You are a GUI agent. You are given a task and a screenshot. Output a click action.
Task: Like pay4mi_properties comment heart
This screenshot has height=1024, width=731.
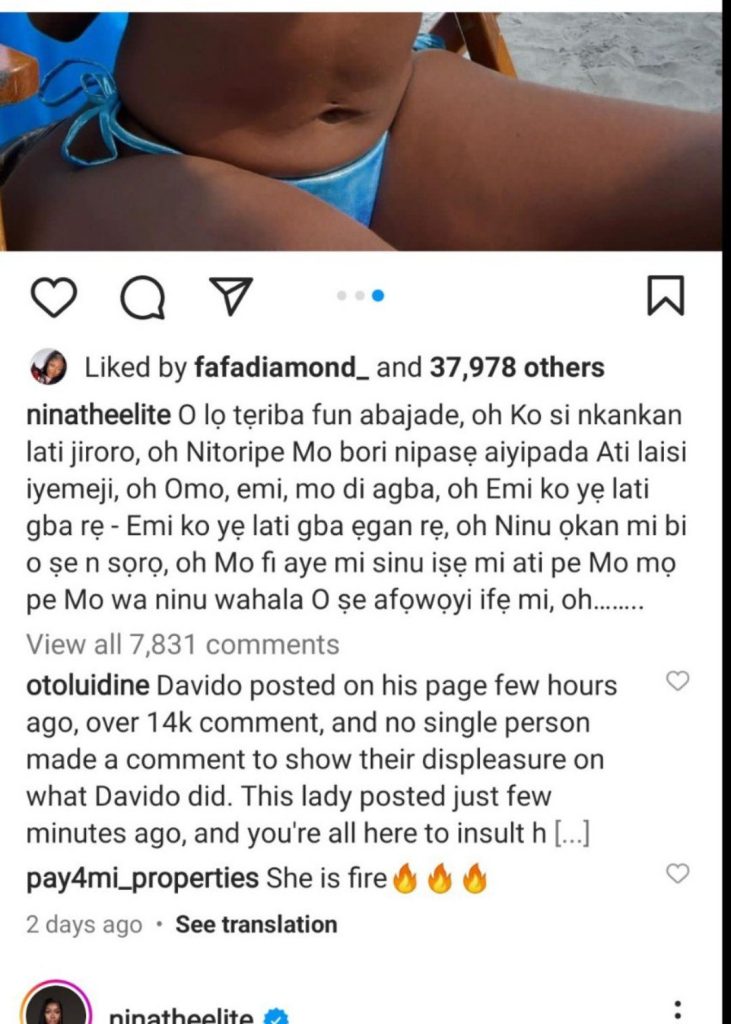(x=677, y=873)
